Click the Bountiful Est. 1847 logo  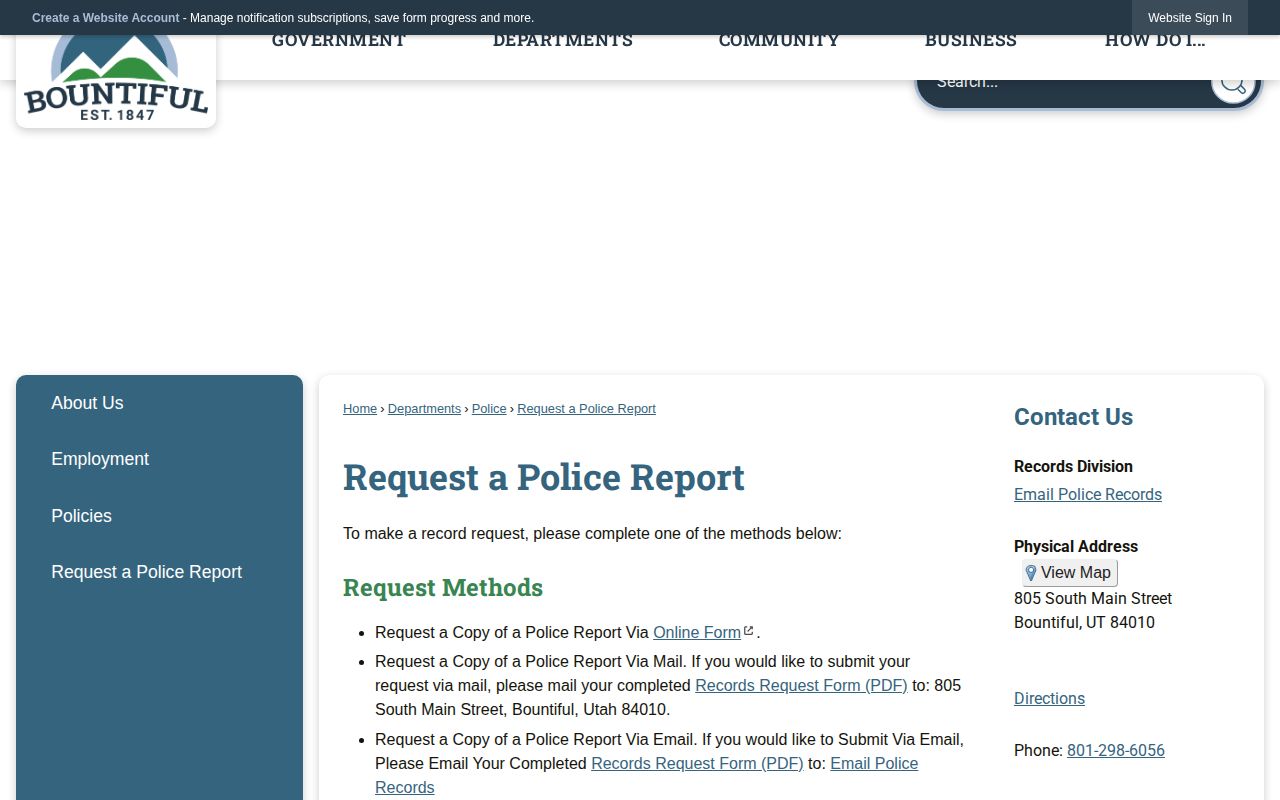click(x=116, y=80)
